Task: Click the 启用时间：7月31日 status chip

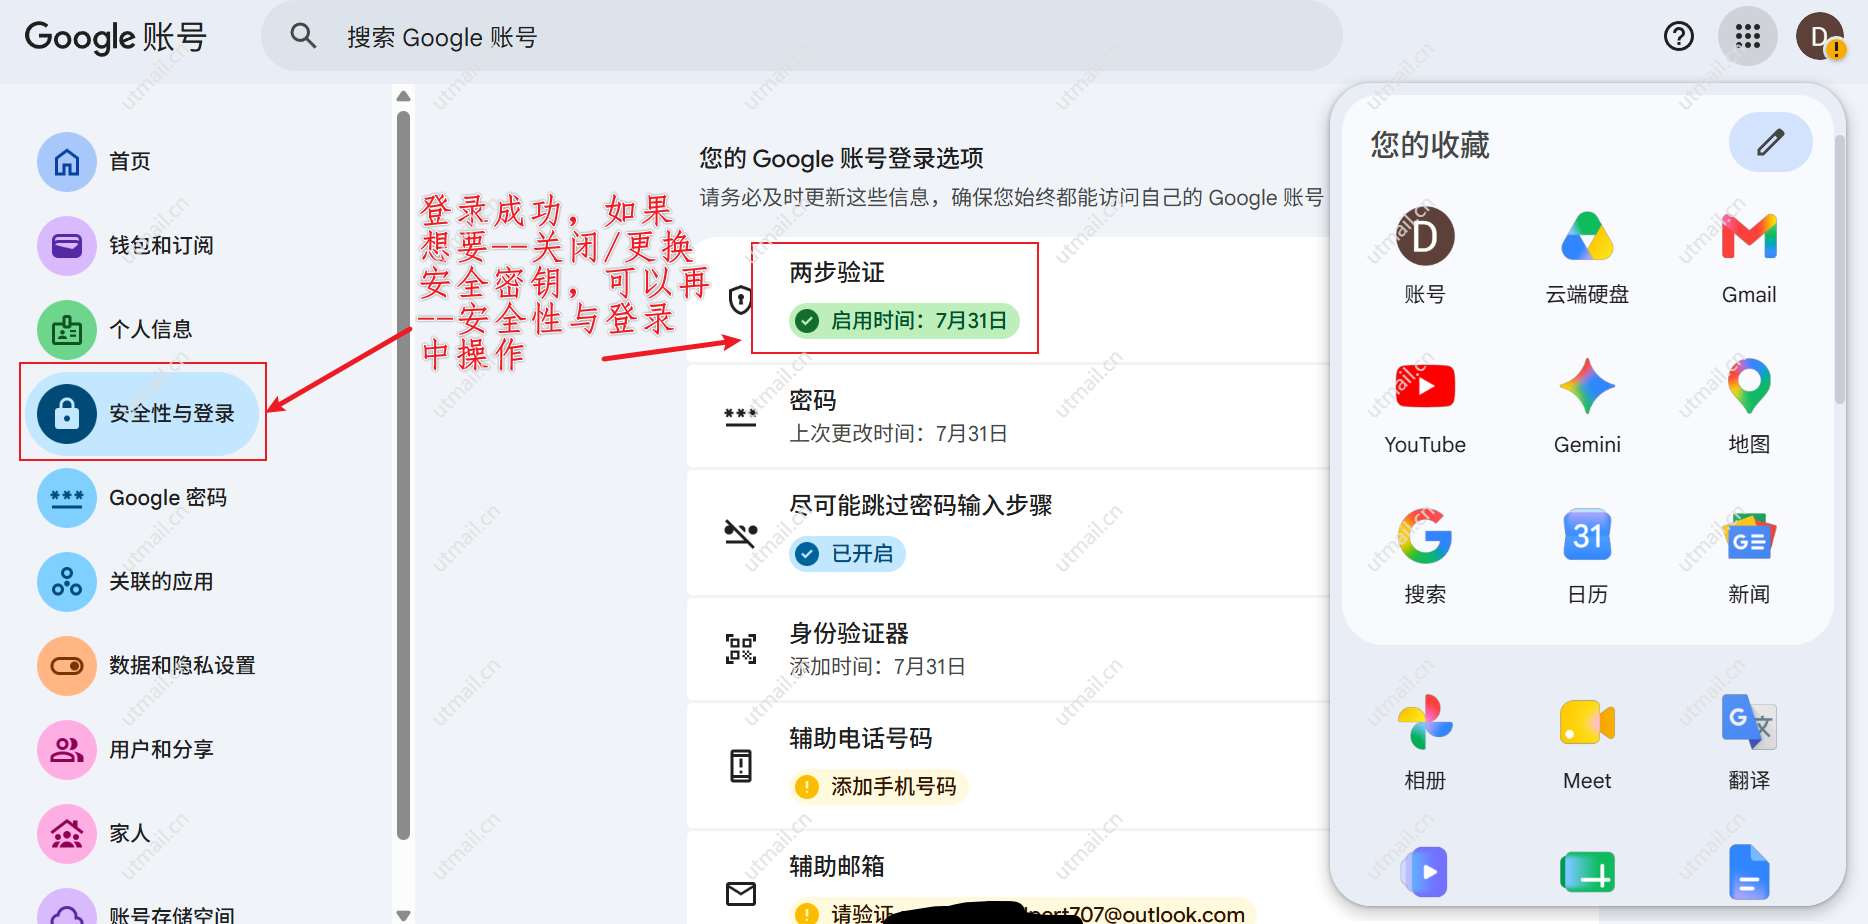Action: [x=905, y=321]
